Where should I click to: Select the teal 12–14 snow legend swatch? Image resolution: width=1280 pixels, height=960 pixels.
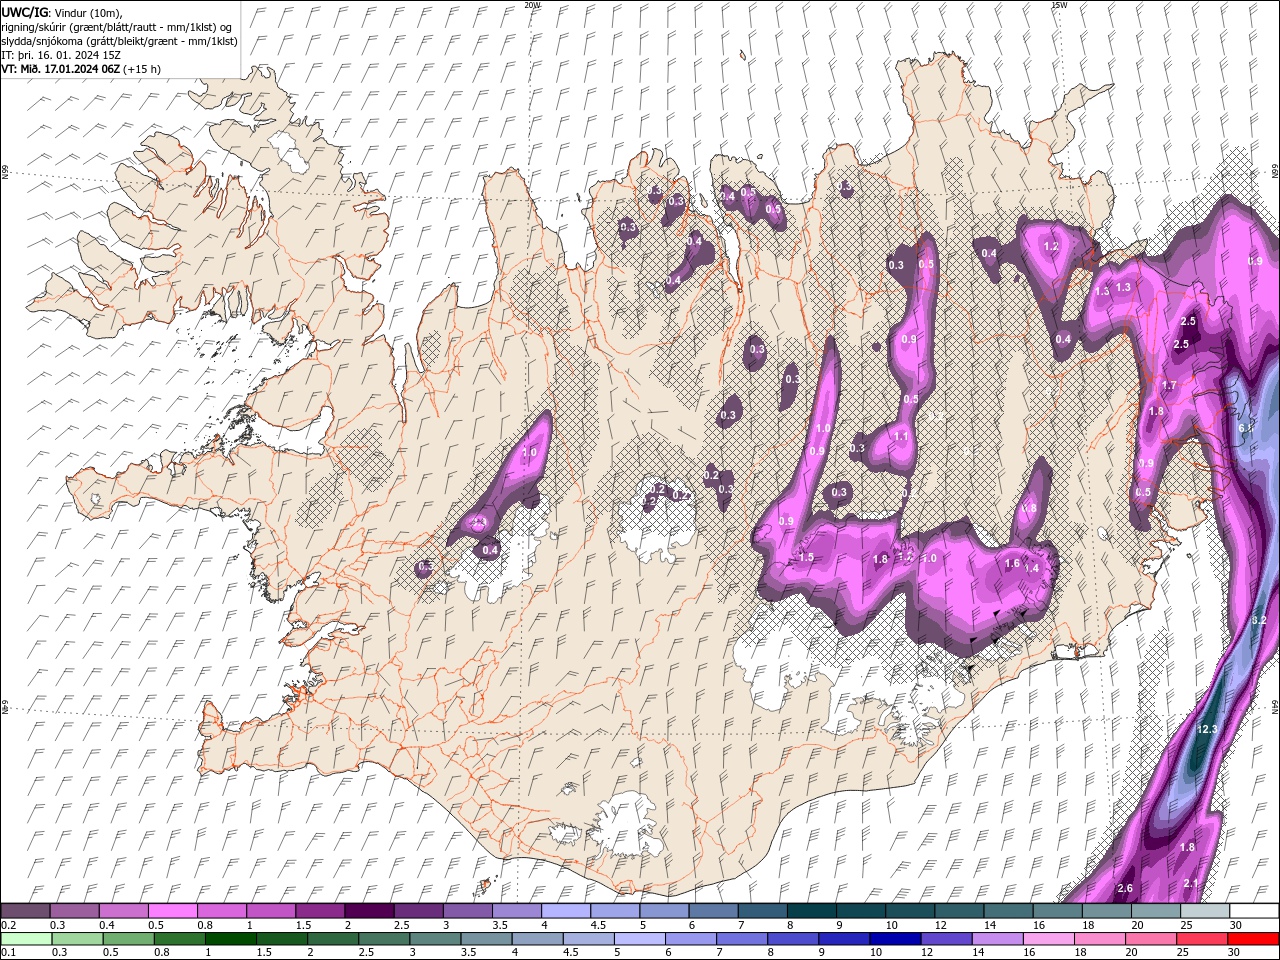959,911
